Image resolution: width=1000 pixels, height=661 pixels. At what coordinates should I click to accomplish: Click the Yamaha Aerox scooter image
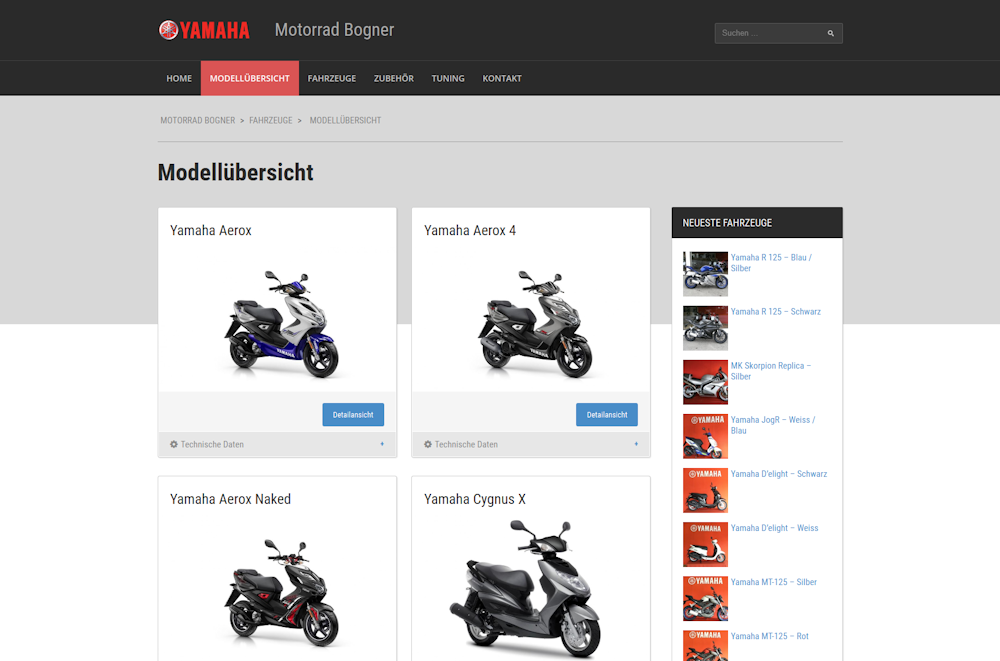point(281,324)
